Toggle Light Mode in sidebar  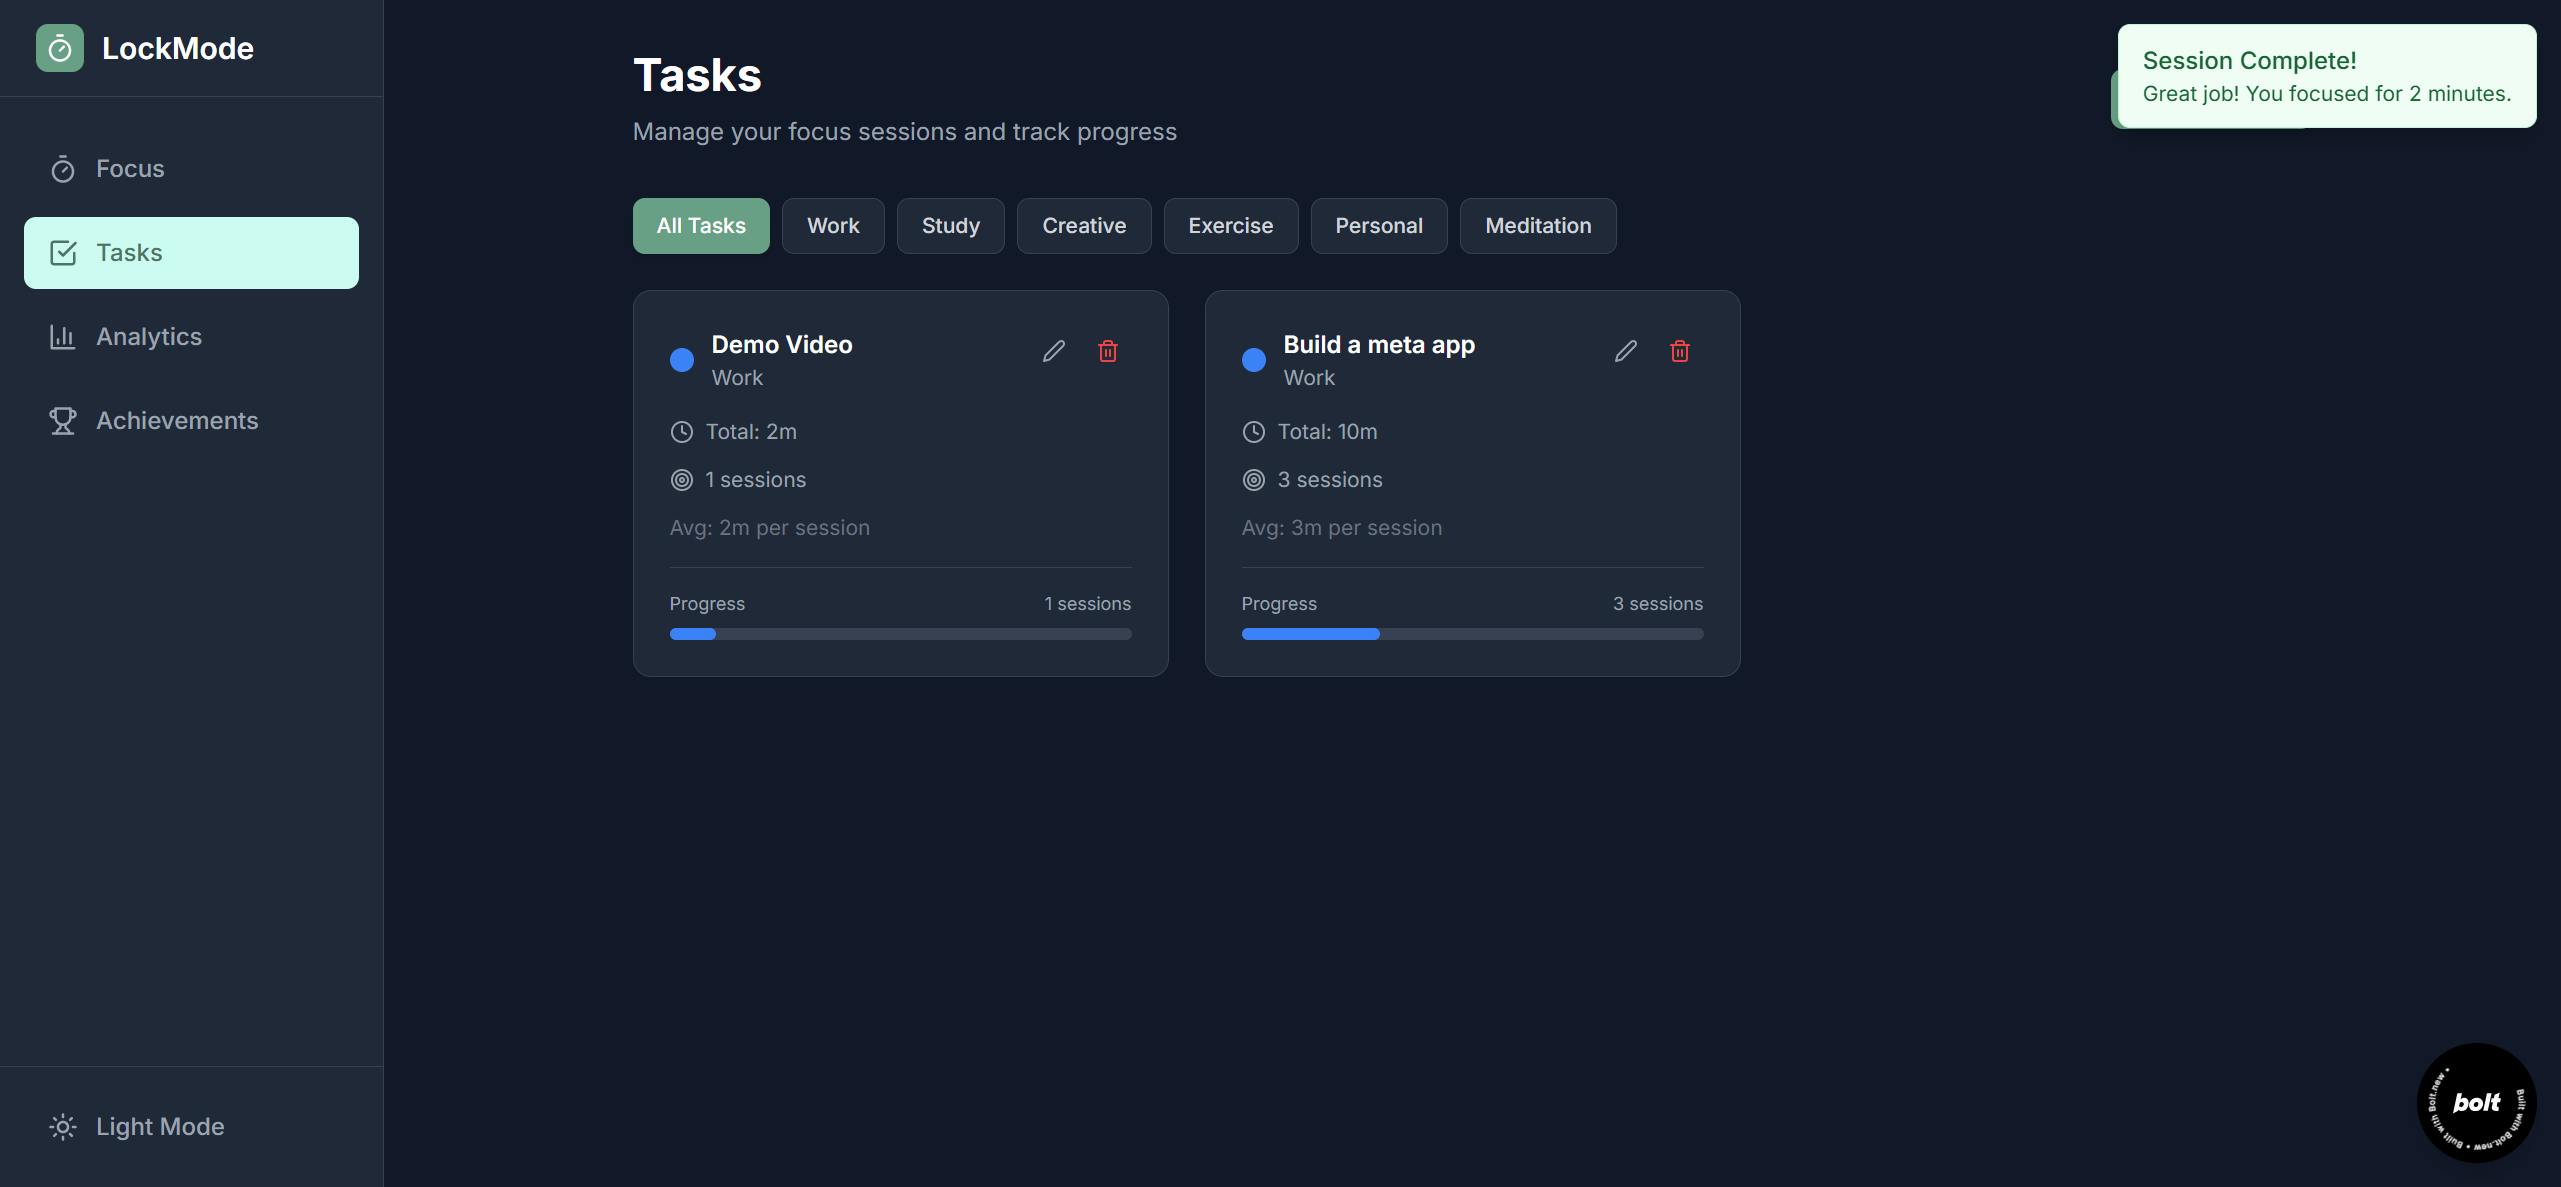[x=138, y=1126]
